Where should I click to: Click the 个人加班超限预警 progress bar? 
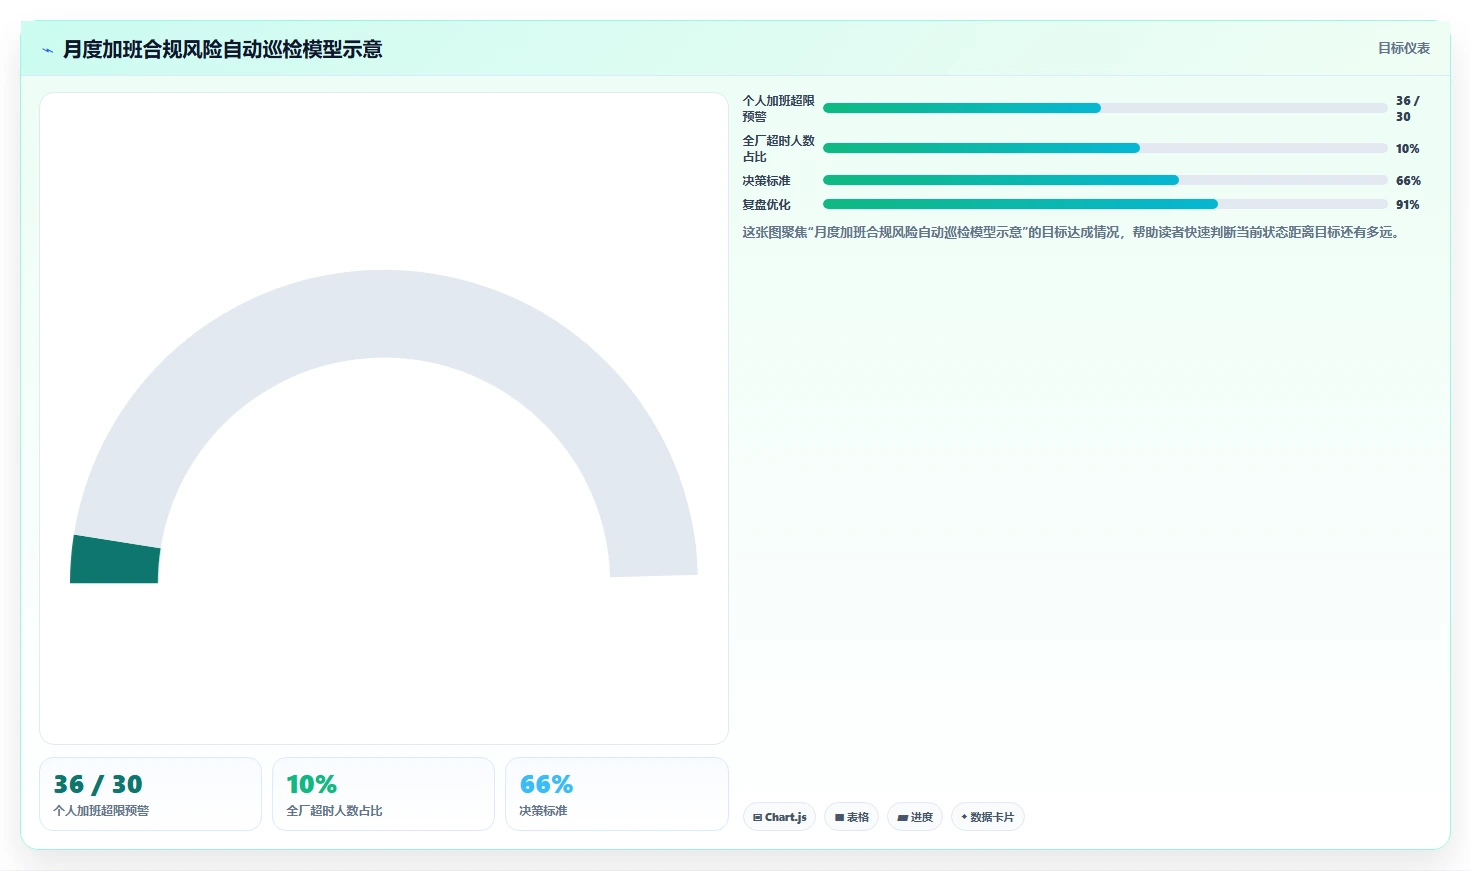pyautogui.click(x=1105, y=108)
